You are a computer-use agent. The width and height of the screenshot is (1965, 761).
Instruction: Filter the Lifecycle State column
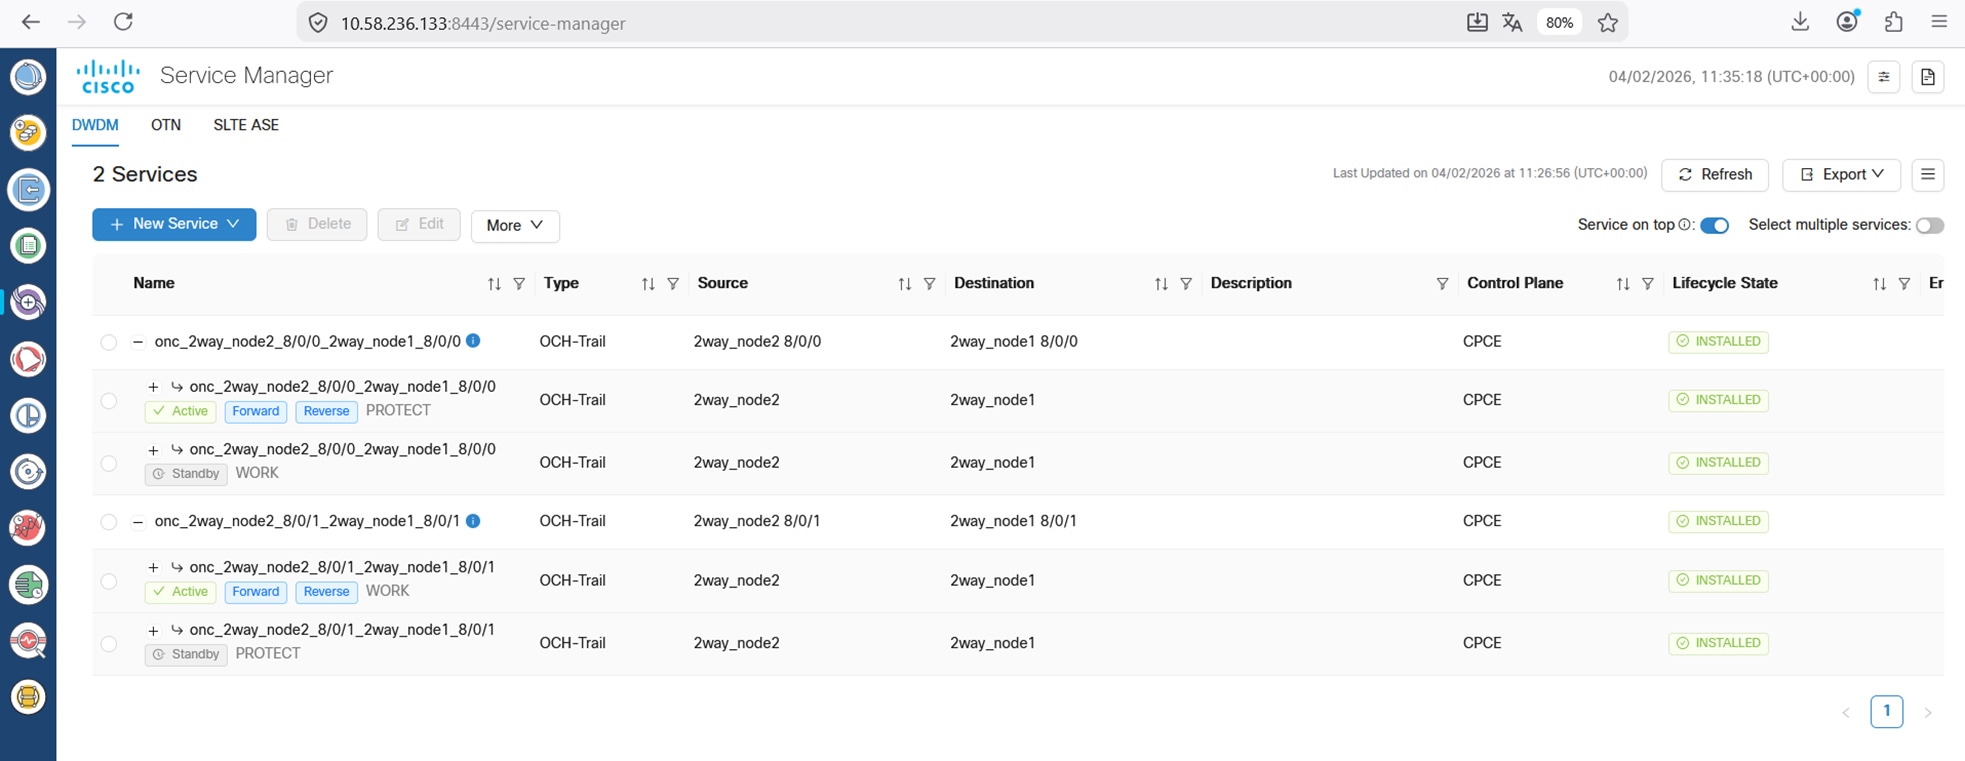(x=1905, y=284)
